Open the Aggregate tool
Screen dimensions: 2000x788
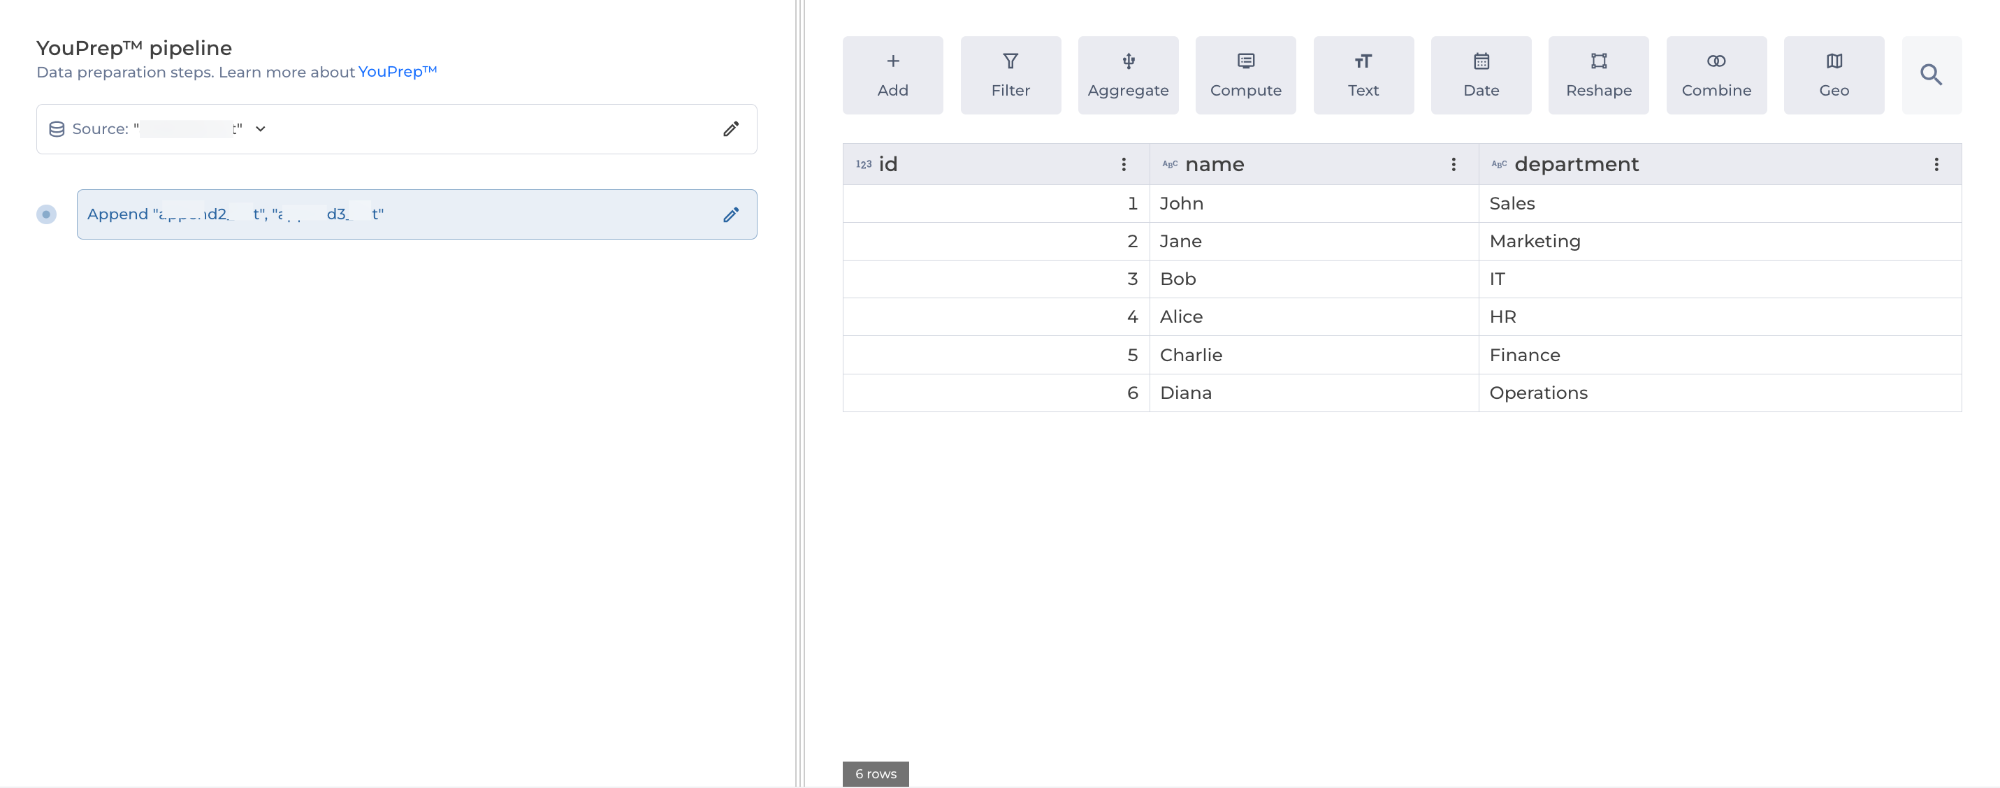[1128, 75]
